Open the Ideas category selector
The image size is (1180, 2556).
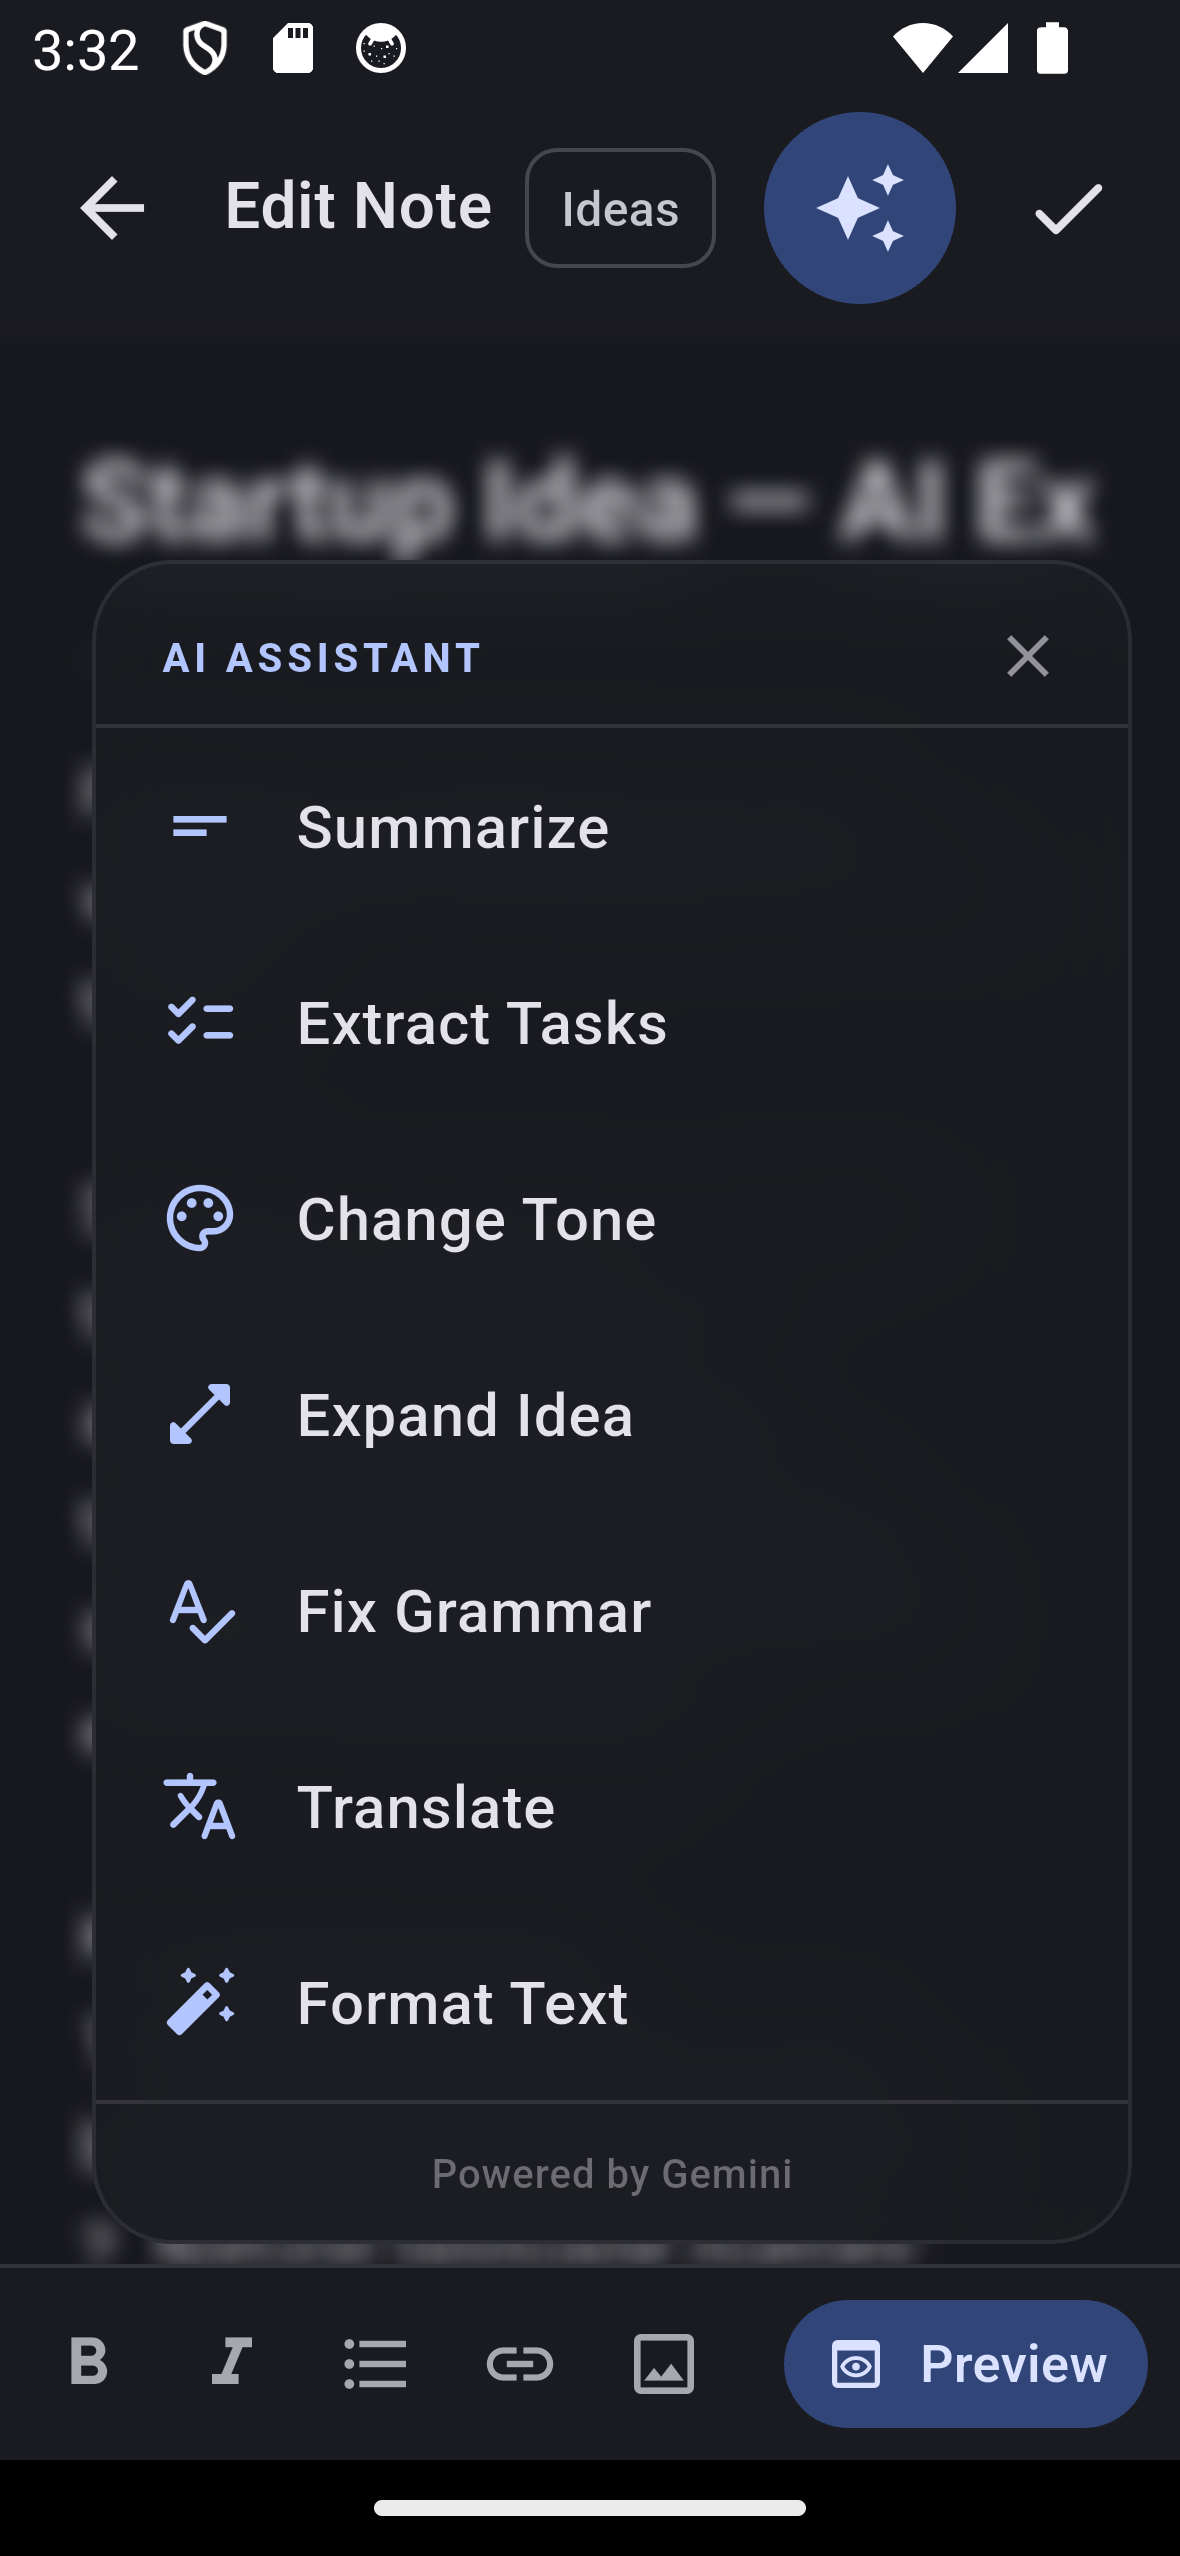[x=620, y=208]
